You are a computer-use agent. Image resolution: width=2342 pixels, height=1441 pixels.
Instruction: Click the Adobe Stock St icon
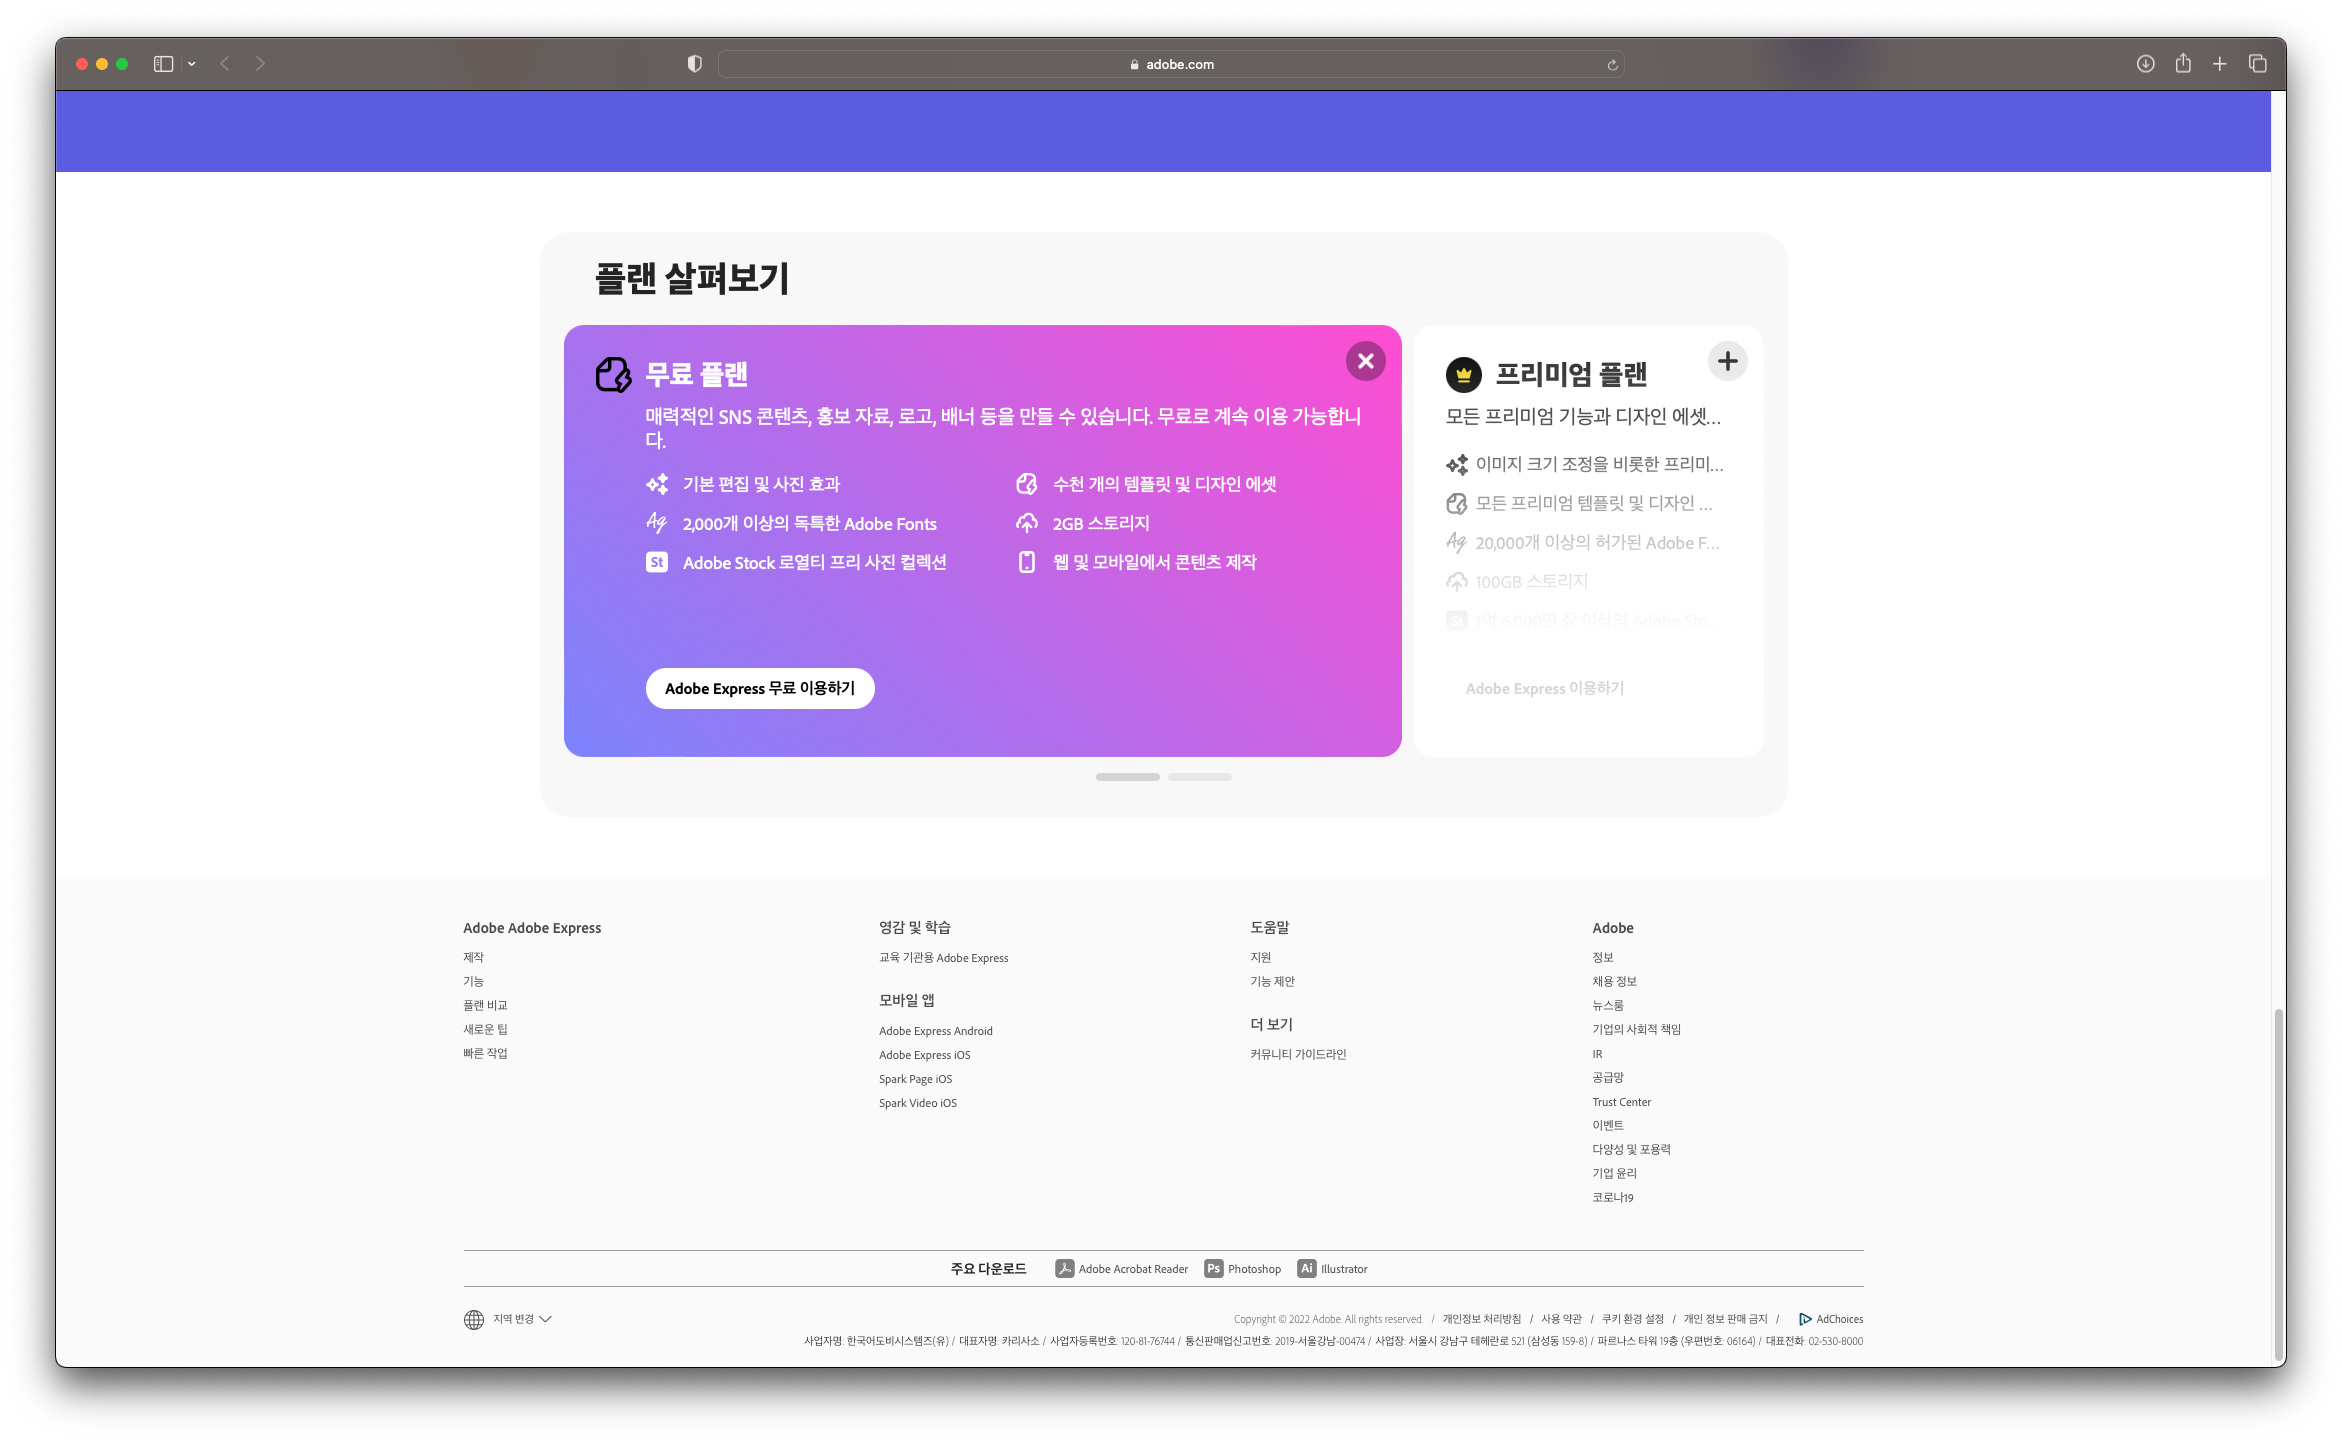coord(657,562)
